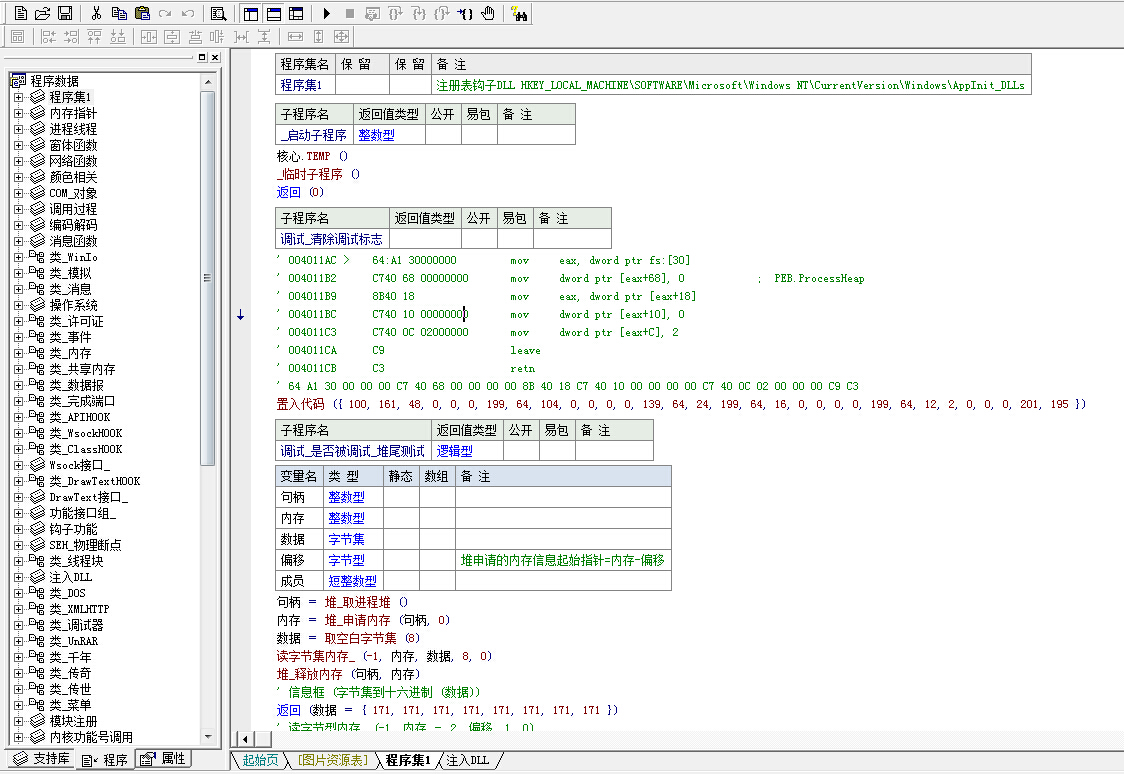Expand the 注入DLL tree node
1124x774 pixels.
(x=18, y=577)
